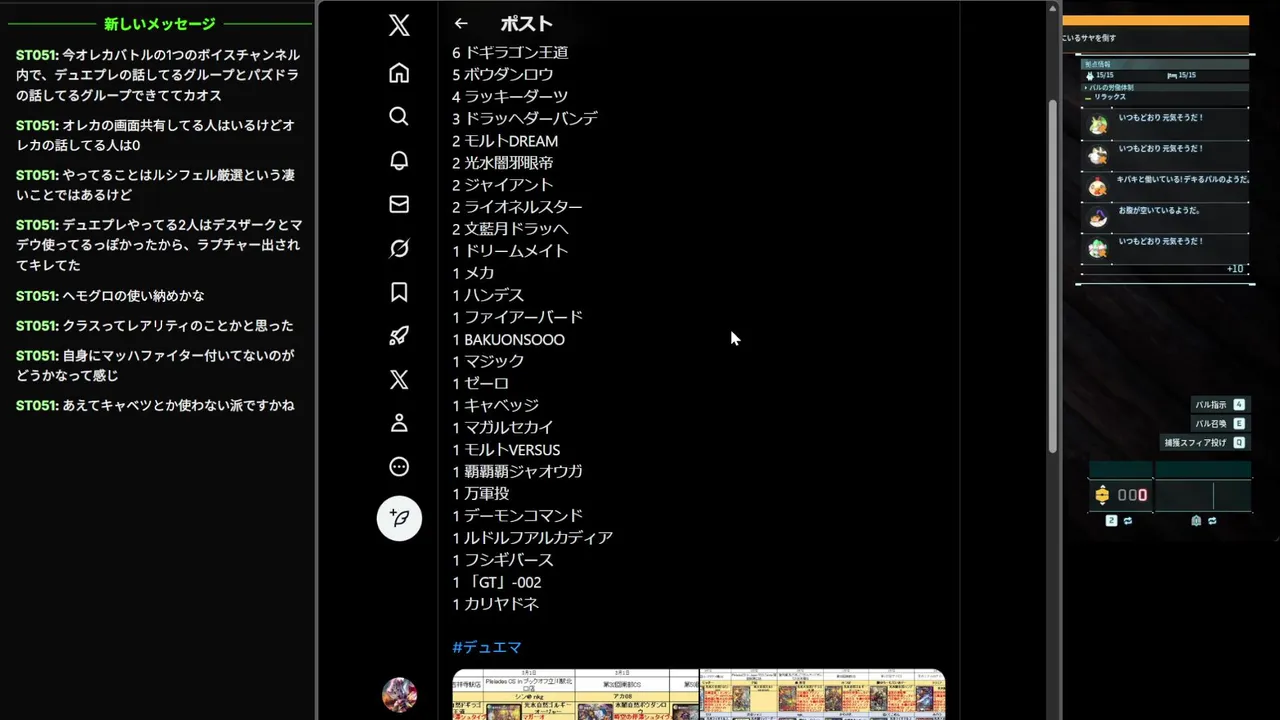
Task: Open the #デュエマ hashtag link
Action: [x=487, y=647]
